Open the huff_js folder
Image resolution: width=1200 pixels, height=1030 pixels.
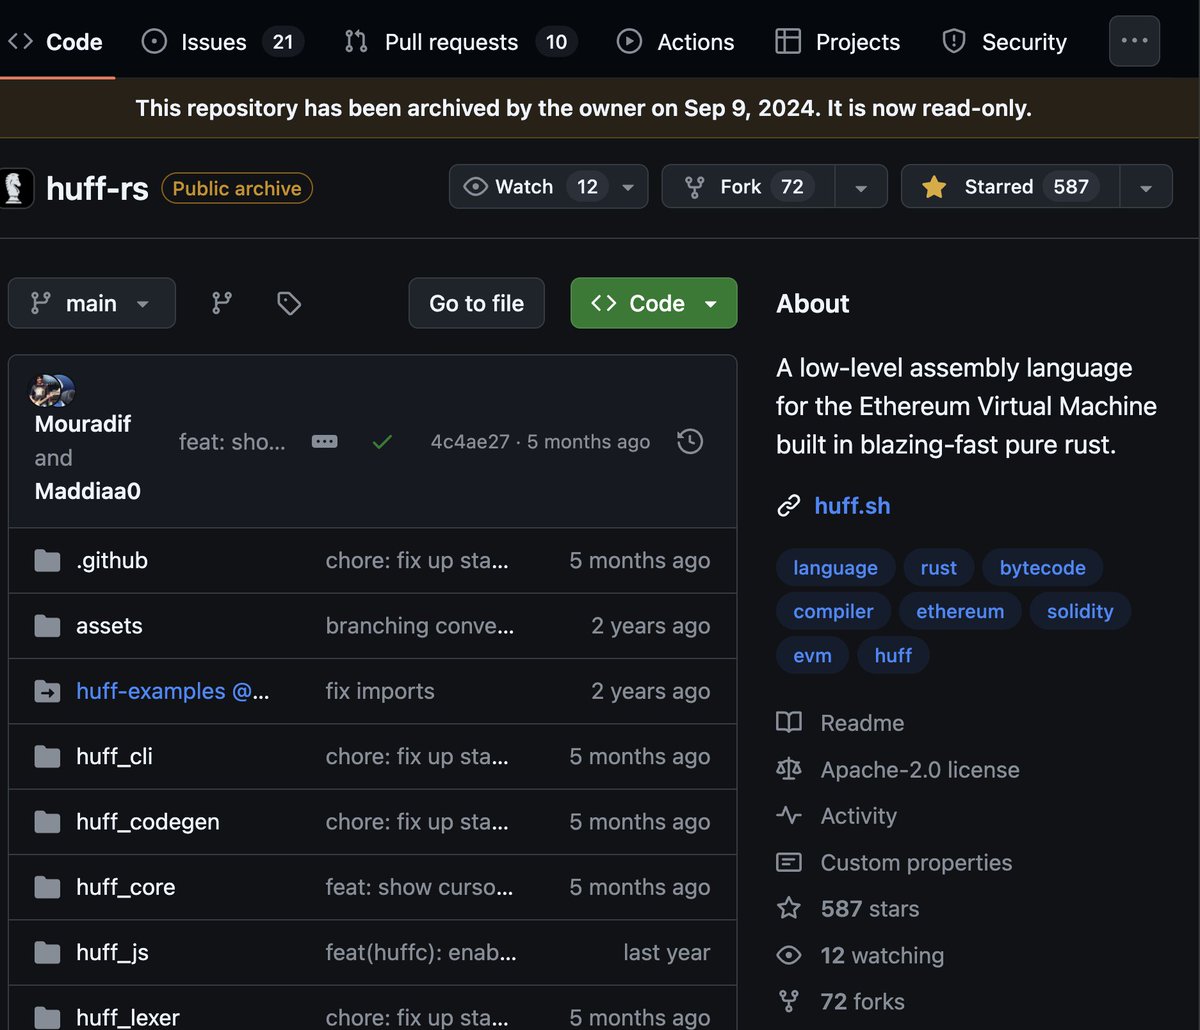click(x=112, y=953)
